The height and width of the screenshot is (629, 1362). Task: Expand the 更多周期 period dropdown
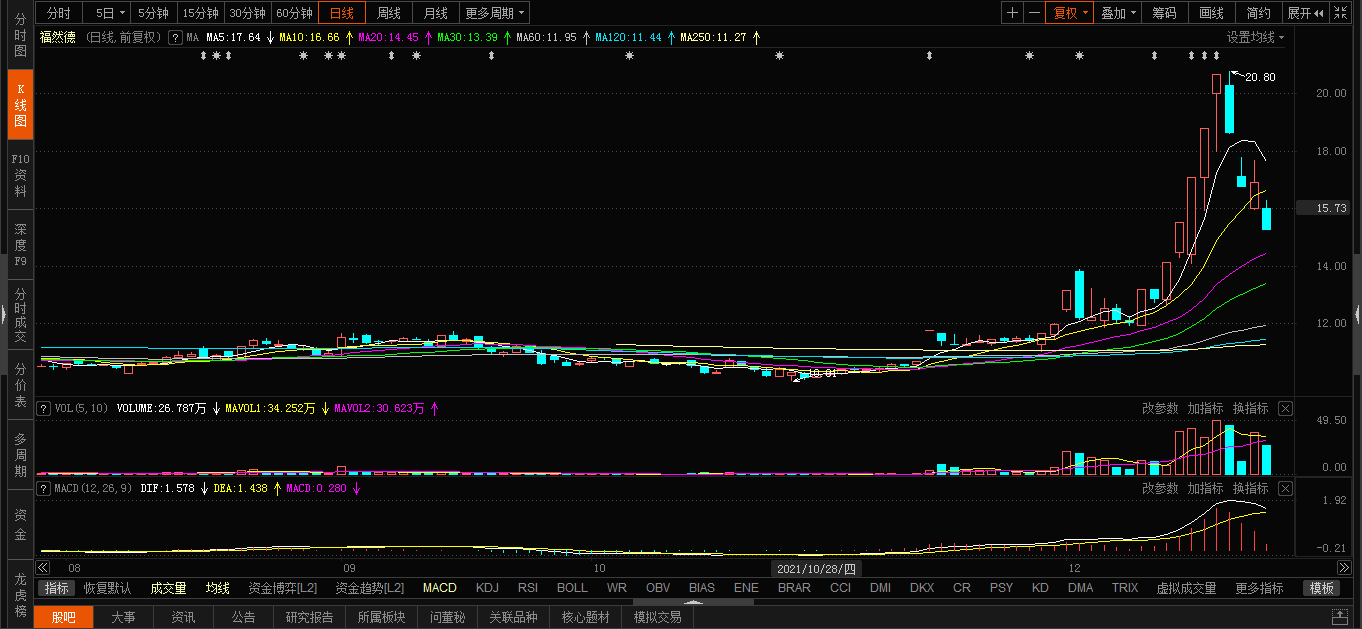(x=495, y=13)
